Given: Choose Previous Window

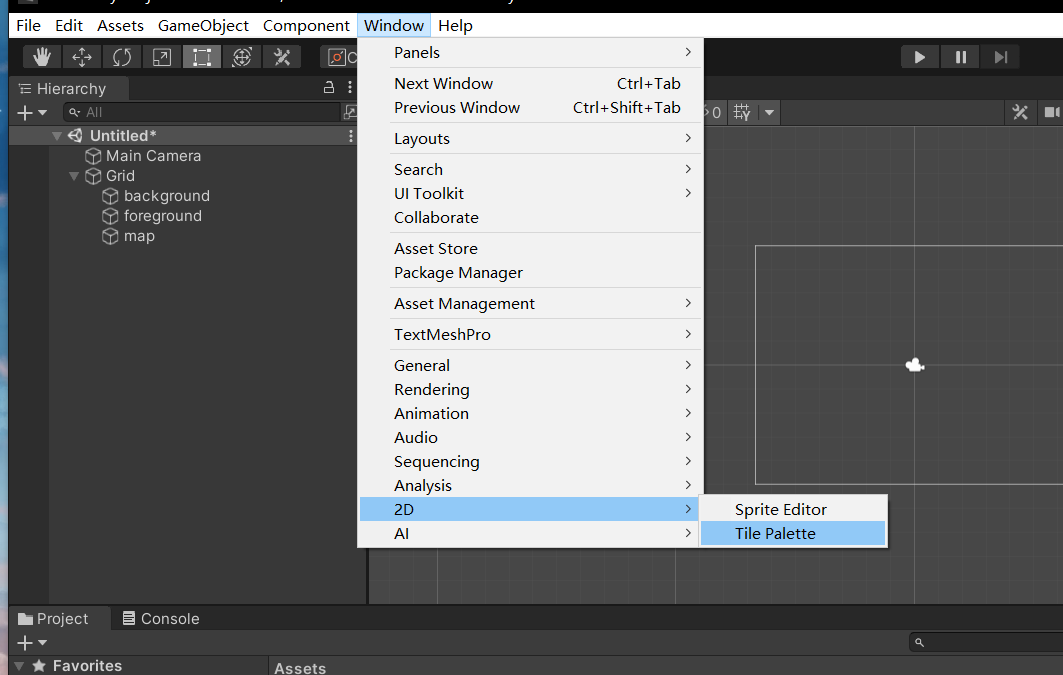Looking at the screenshot, I should pyautogui.click(x=531, y=108).
